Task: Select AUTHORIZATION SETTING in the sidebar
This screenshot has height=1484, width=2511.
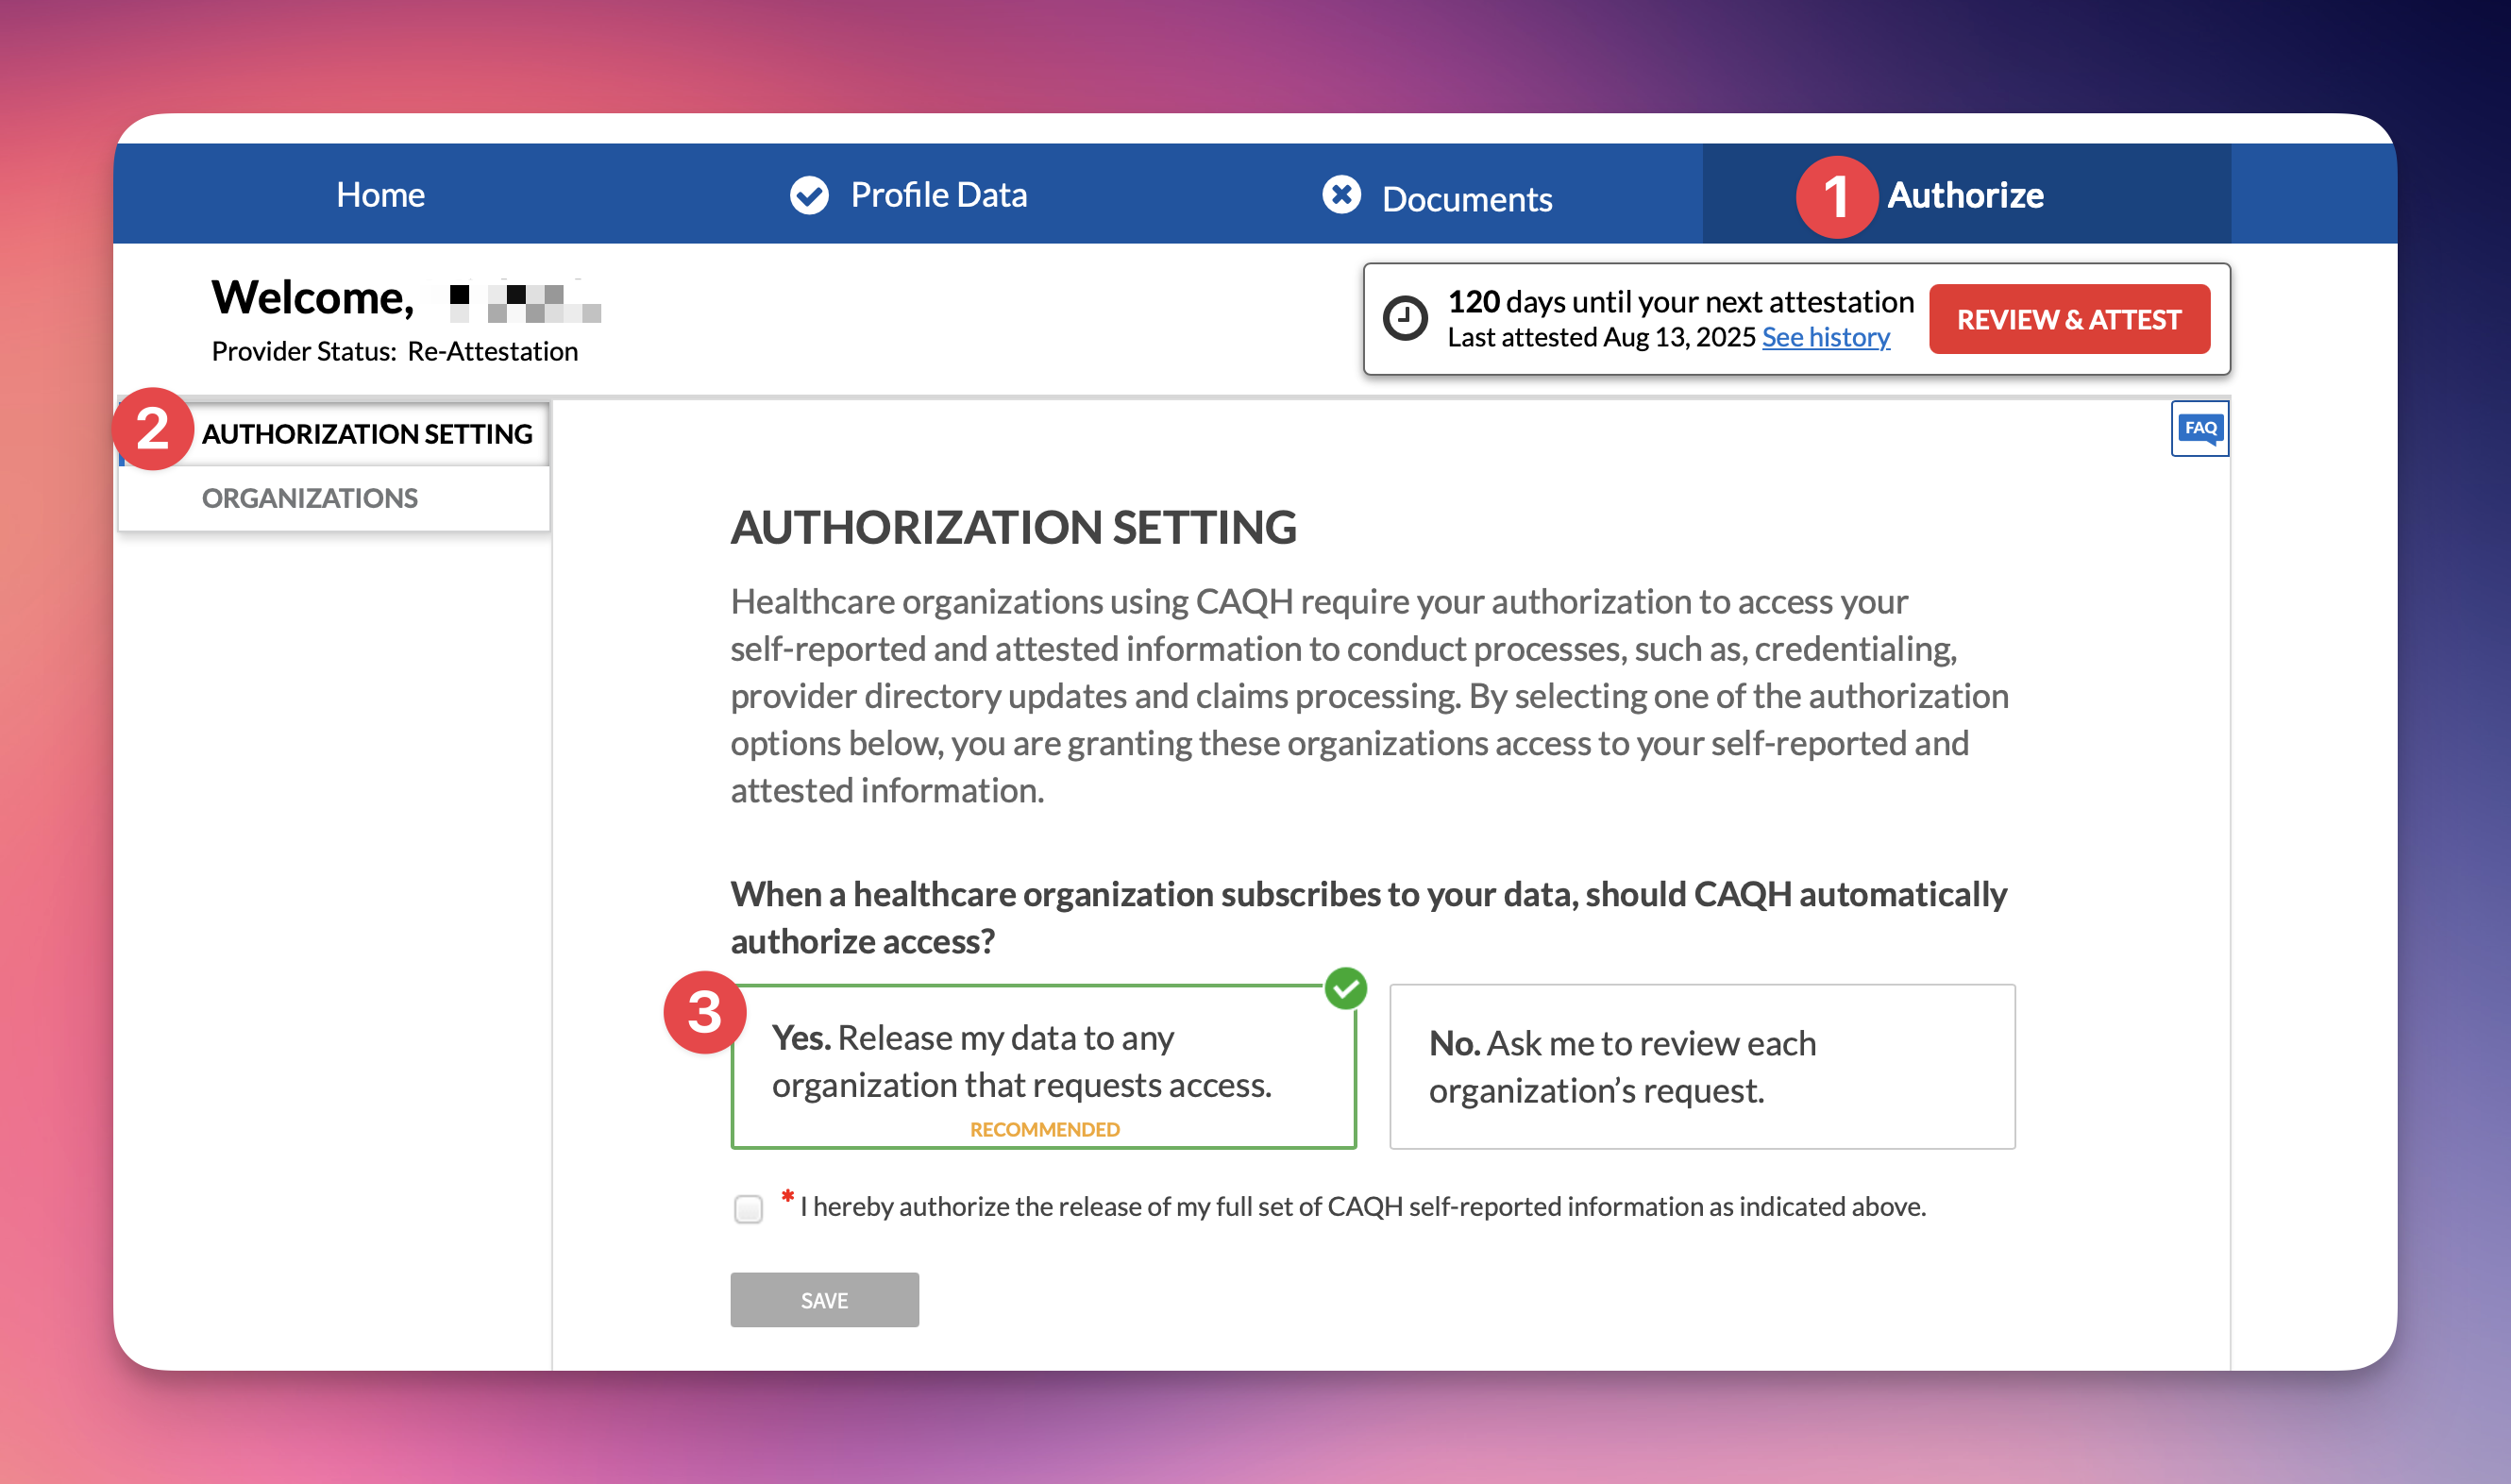Action: (x=366, y=433)
